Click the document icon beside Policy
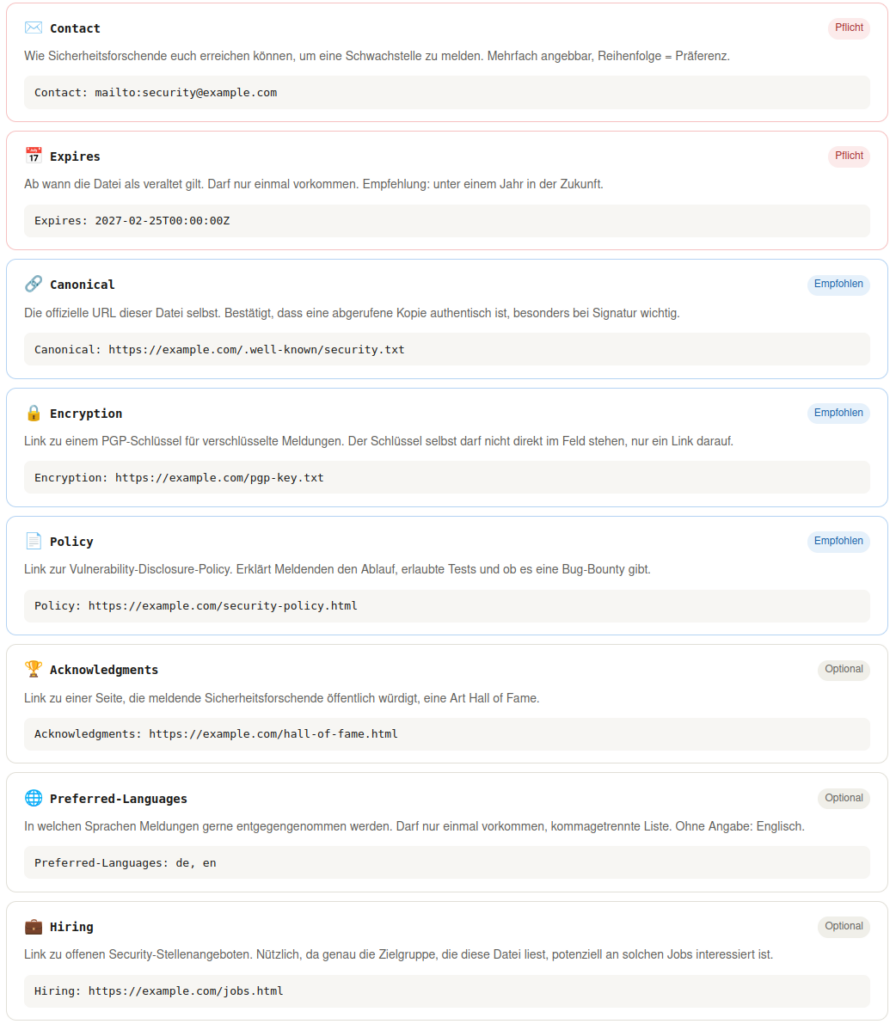The image size is (896, 1024). [x=33, y=541]
